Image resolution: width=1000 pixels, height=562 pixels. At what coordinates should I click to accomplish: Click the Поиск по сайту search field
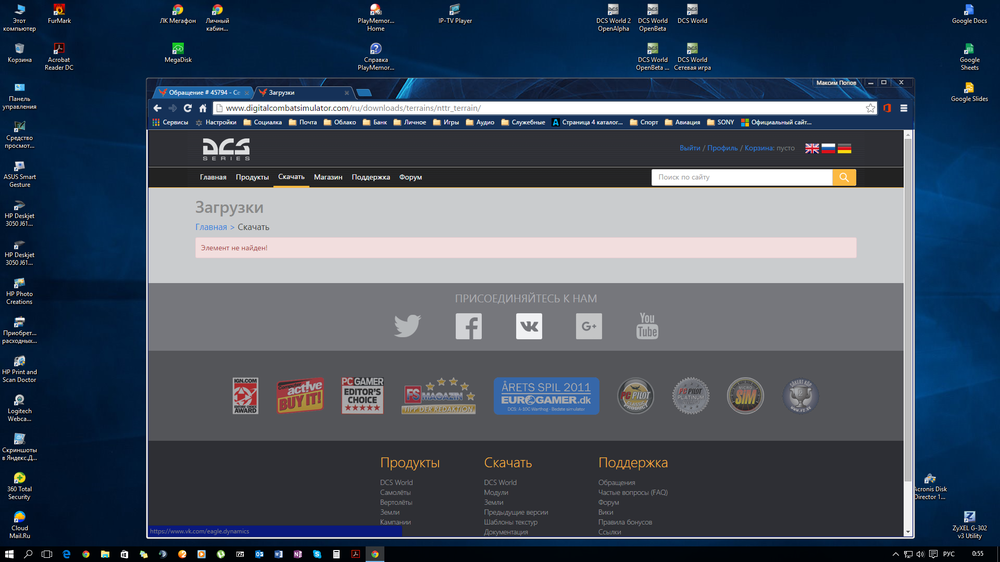(742, 177)
